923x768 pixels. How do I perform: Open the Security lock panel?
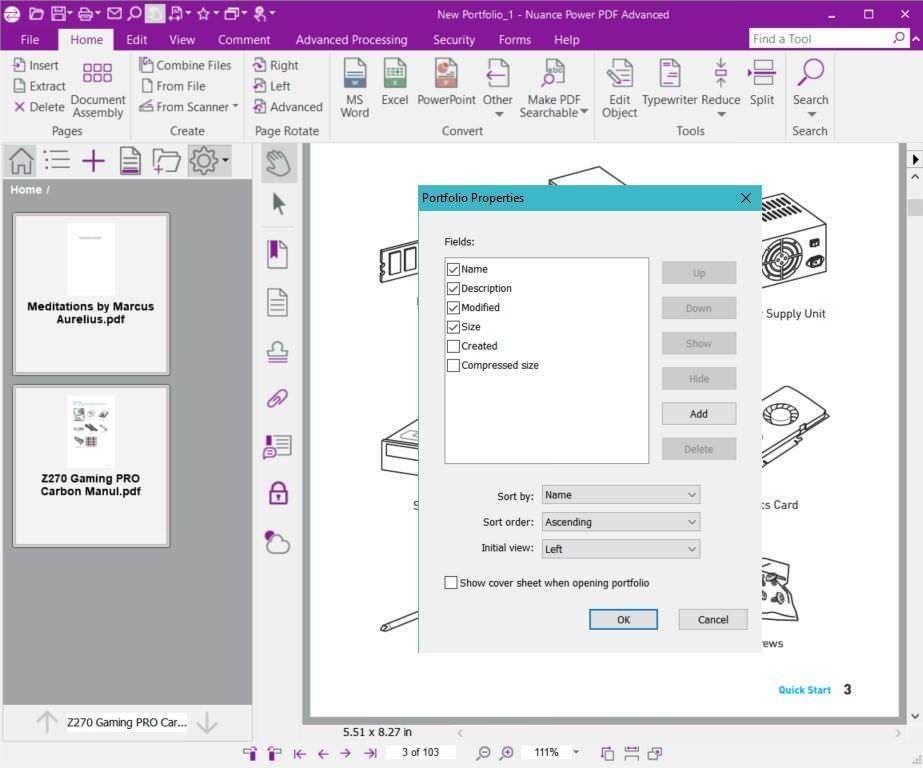278,493
